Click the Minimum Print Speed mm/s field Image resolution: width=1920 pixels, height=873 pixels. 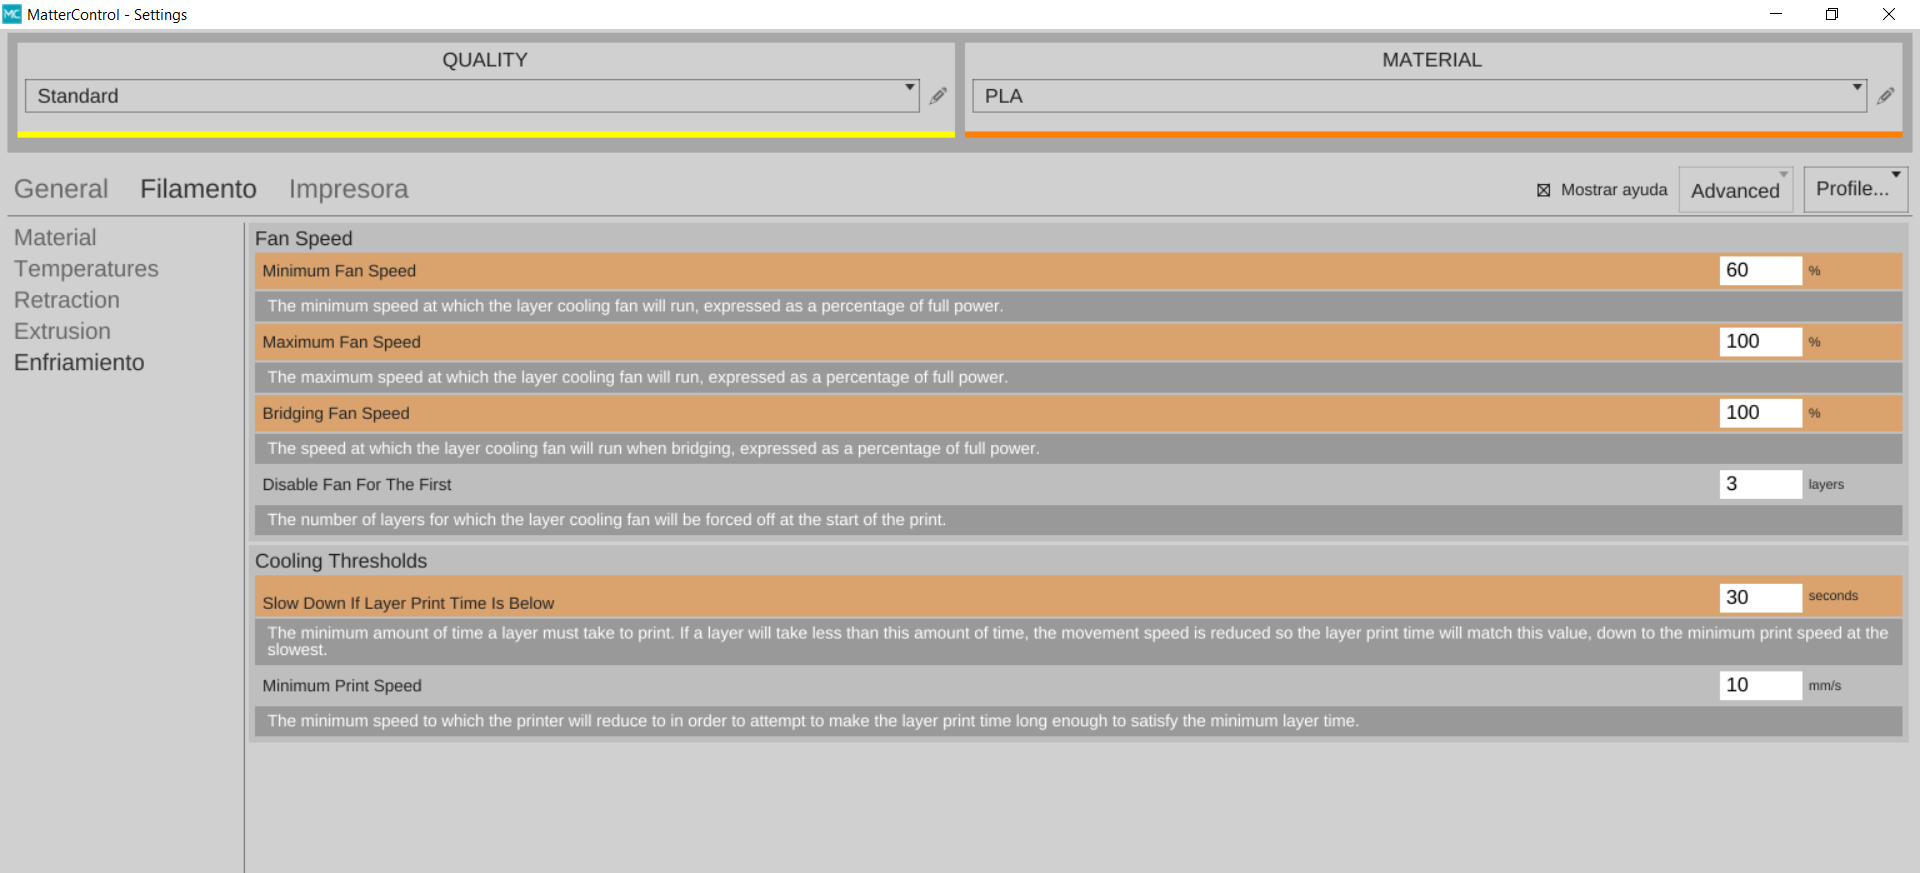tap(1759, 685)
